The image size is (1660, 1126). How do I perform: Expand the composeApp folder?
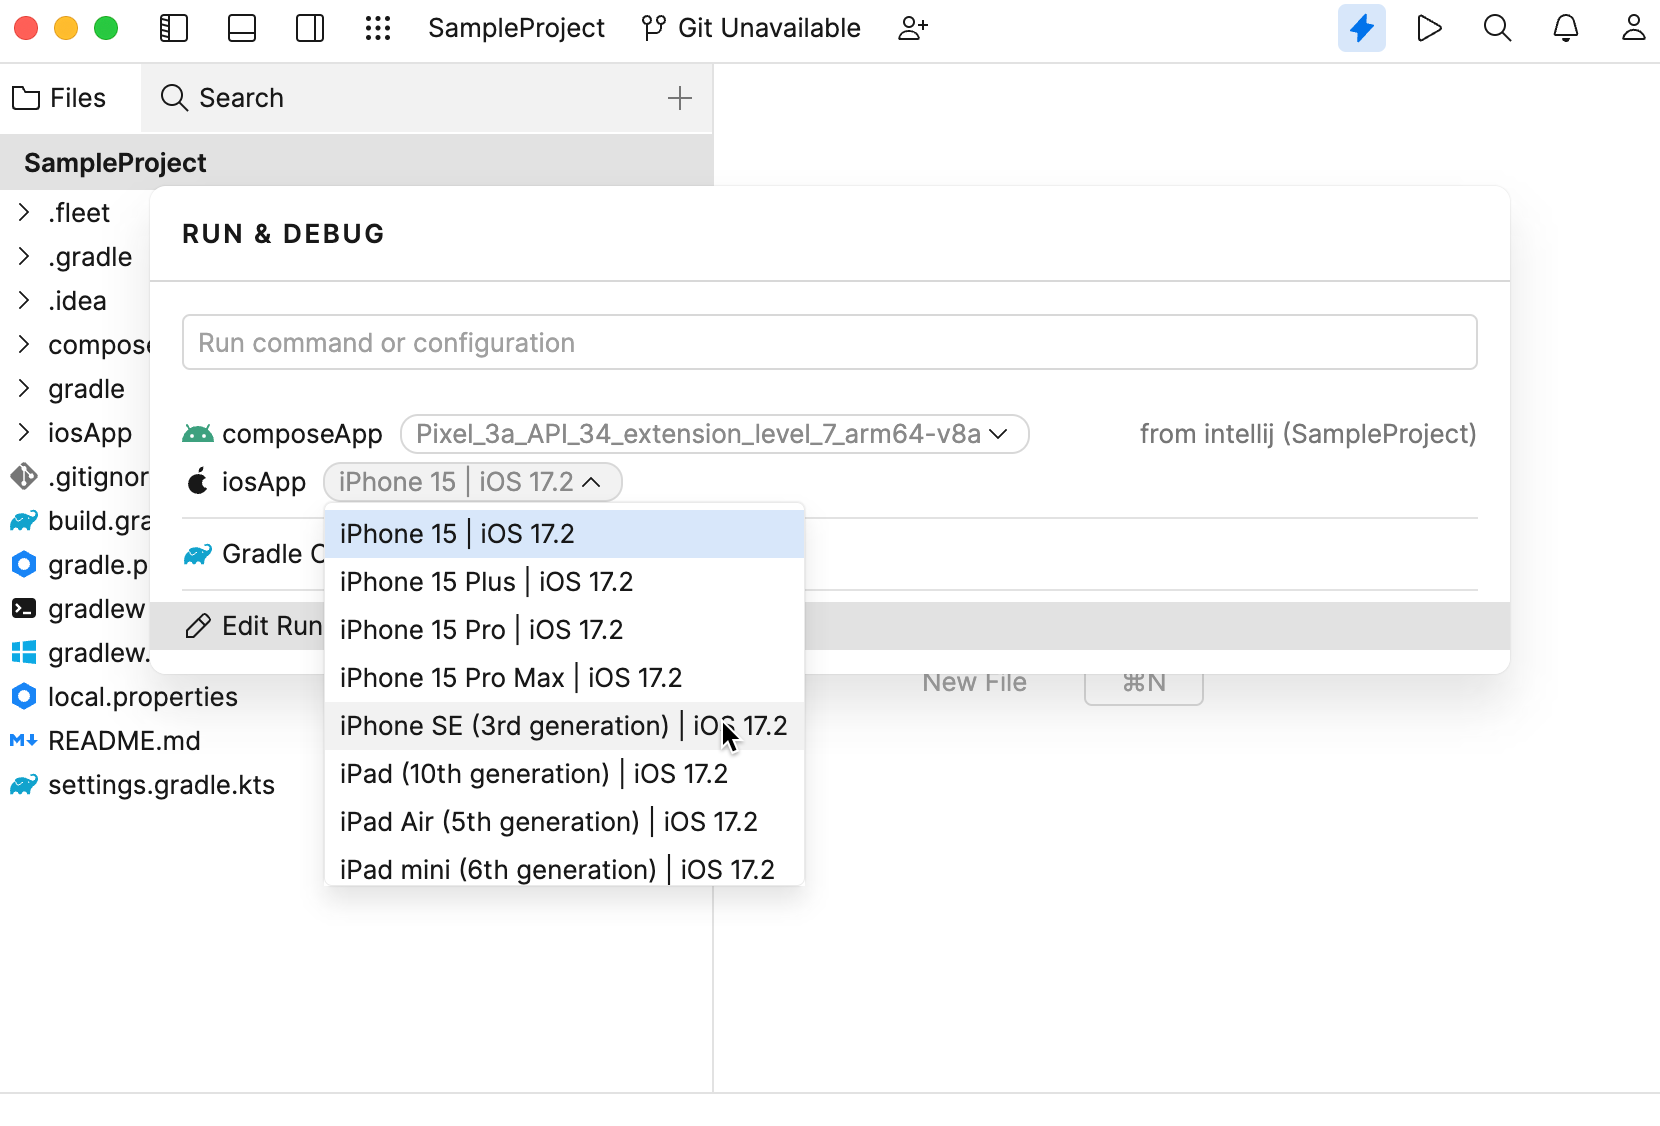pos(24,345)
